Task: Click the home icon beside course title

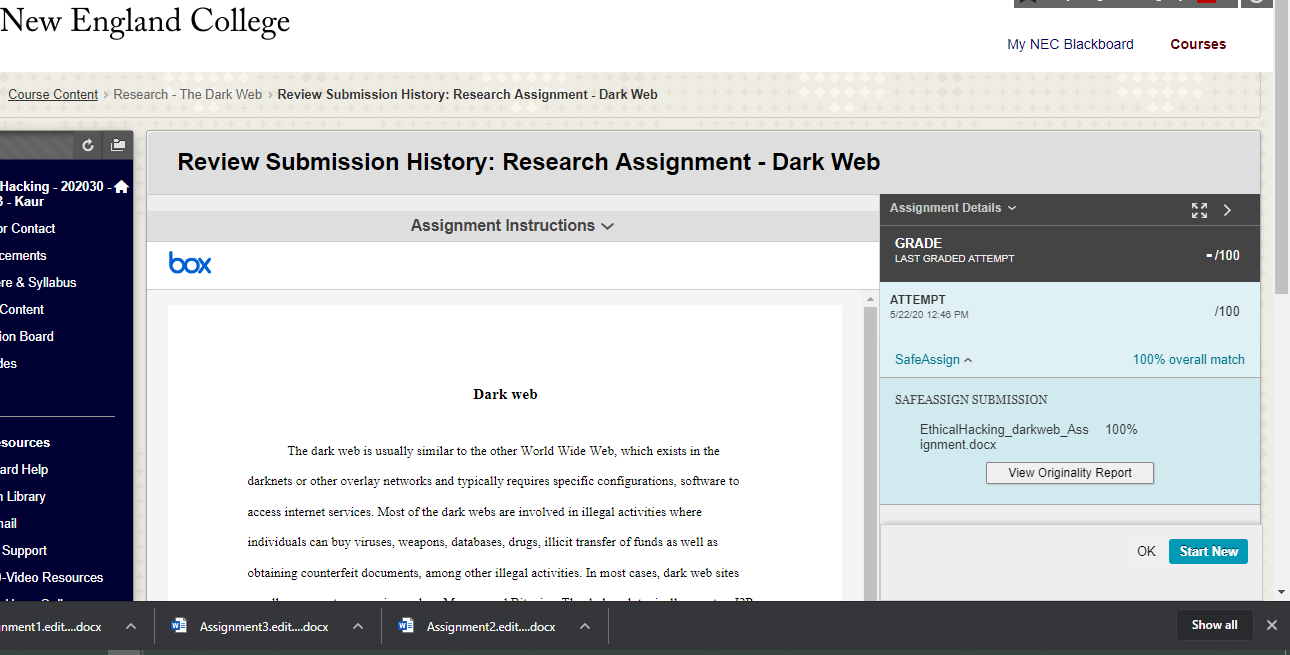Action: (x=122, y=187)
